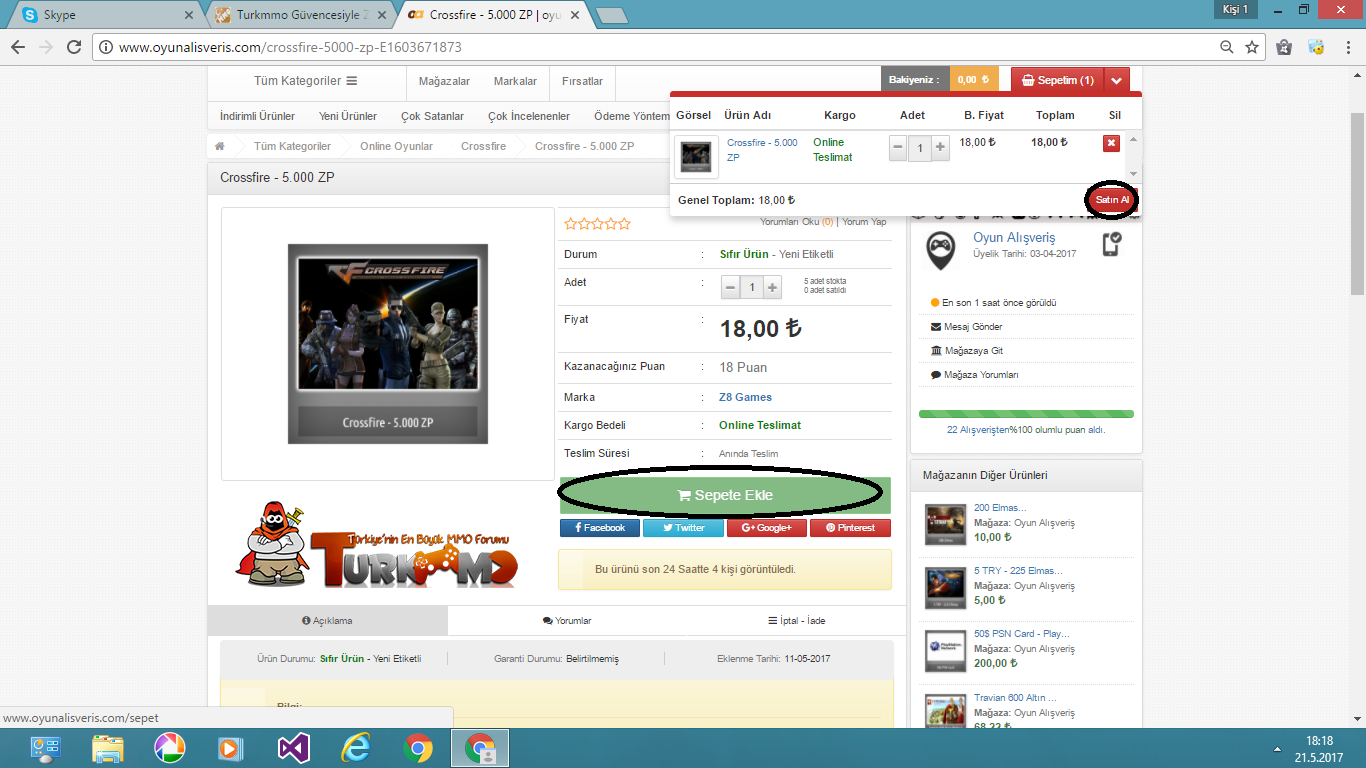The width and height of the screenshot is (1366, 768).
Task: Click the green seller rating bar
Action: pyautogui.click(x=1026, y=413)
